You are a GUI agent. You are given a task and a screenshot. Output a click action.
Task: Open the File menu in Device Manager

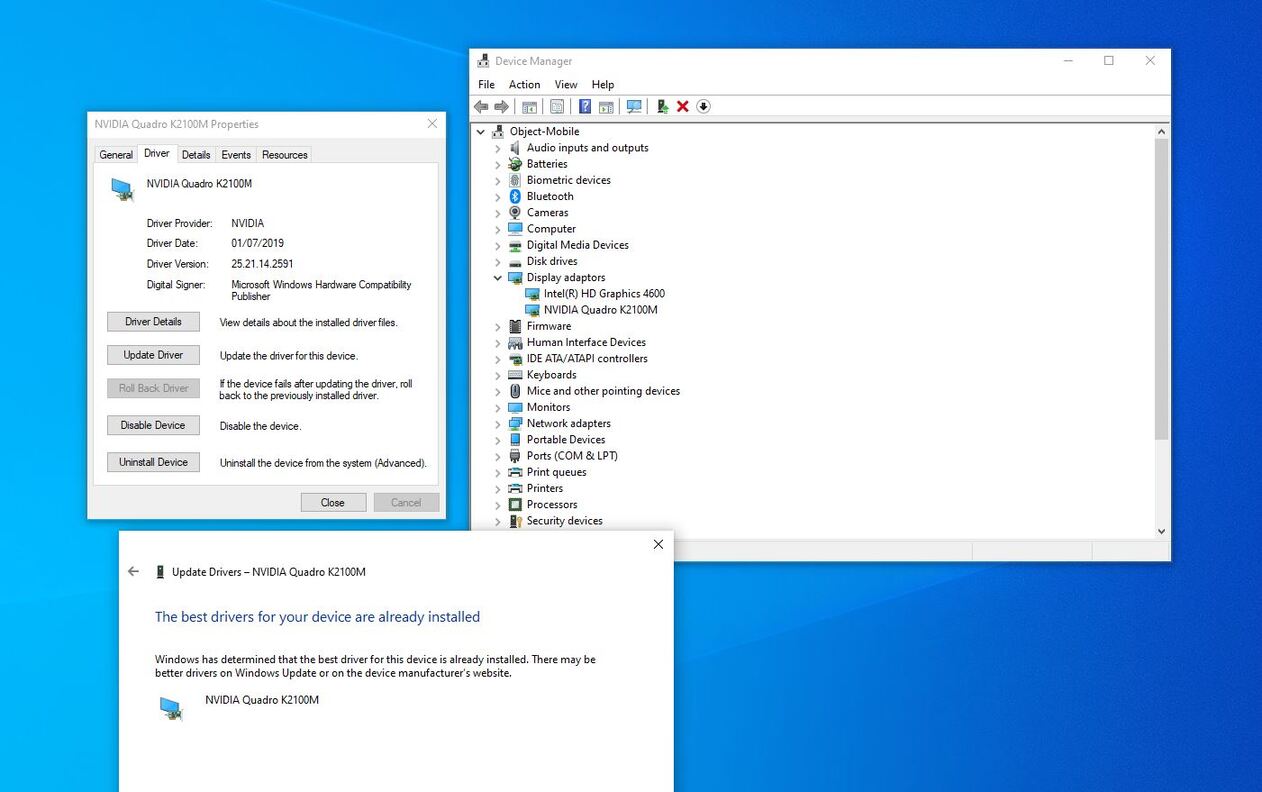(487, 85)
